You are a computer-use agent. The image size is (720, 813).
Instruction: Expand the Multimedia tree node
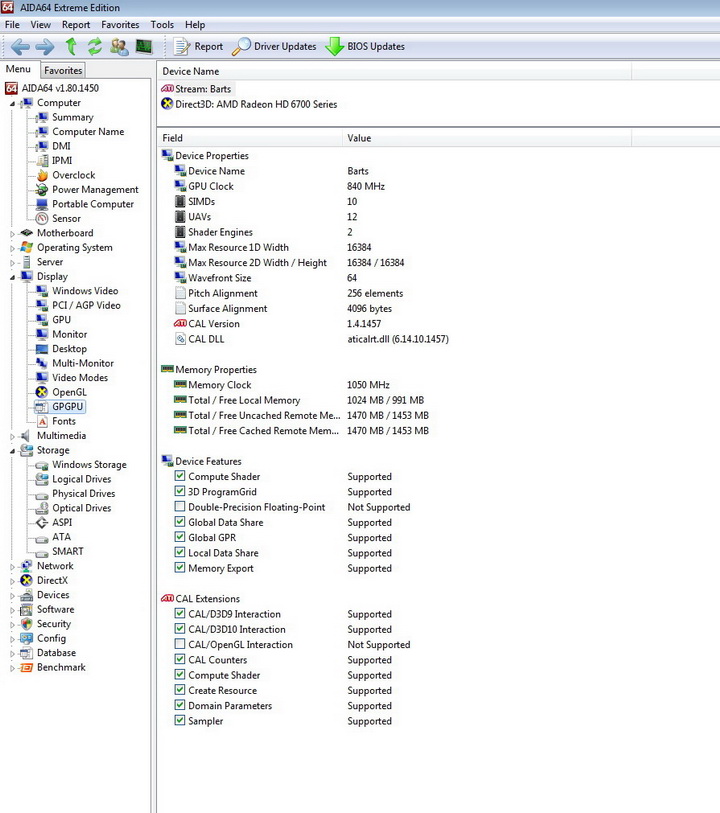(x=12, y=437)
